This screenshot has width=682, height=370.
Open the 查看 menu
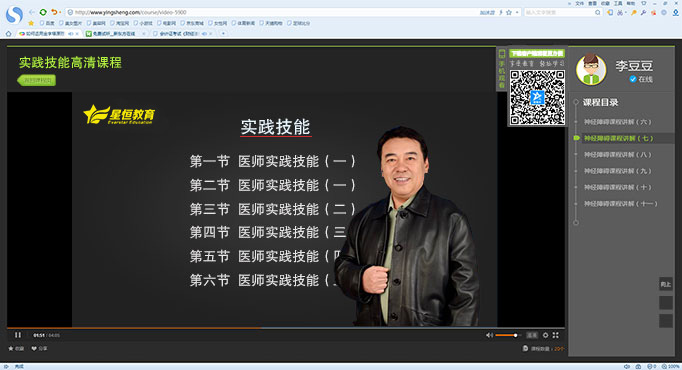pos(592,3)
